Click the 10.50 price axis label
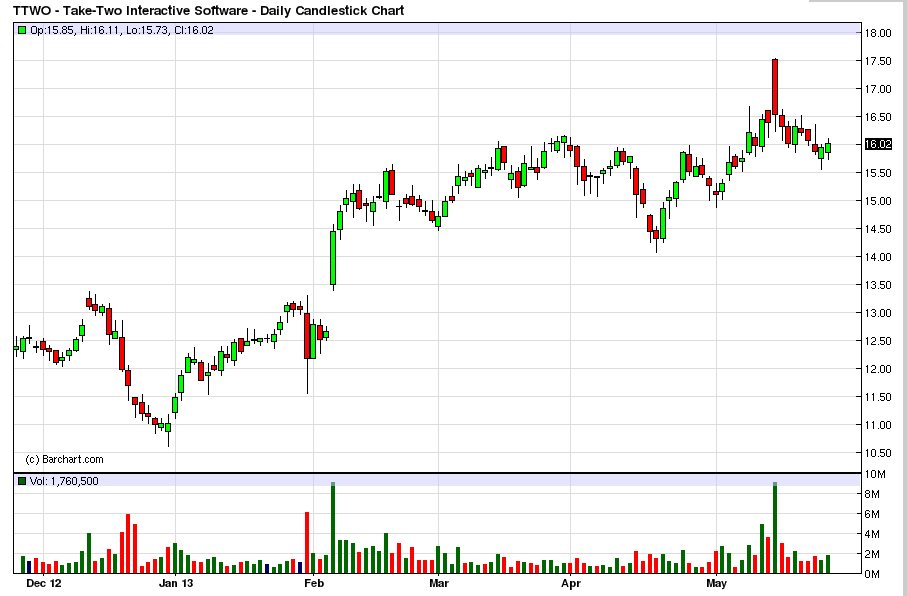The width and height of the screenshot is (907, 596). tap(878, 453)
